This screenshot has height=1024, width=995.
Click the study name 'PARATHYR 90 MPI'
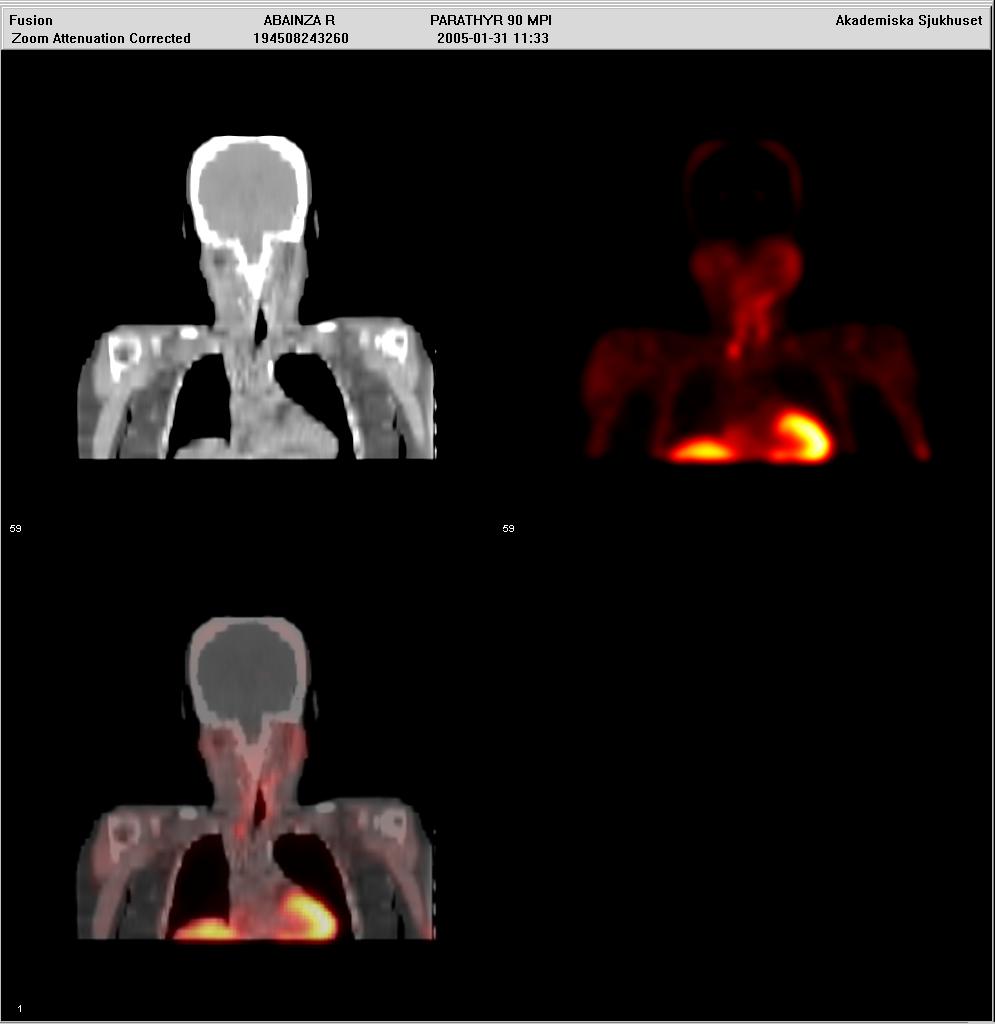(491, 20)
